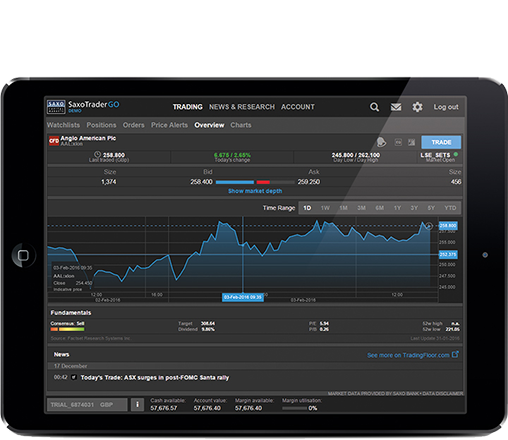Click the 17 December news date header
The width and height of the screenshot is (508, 440).
coord(70,366)
